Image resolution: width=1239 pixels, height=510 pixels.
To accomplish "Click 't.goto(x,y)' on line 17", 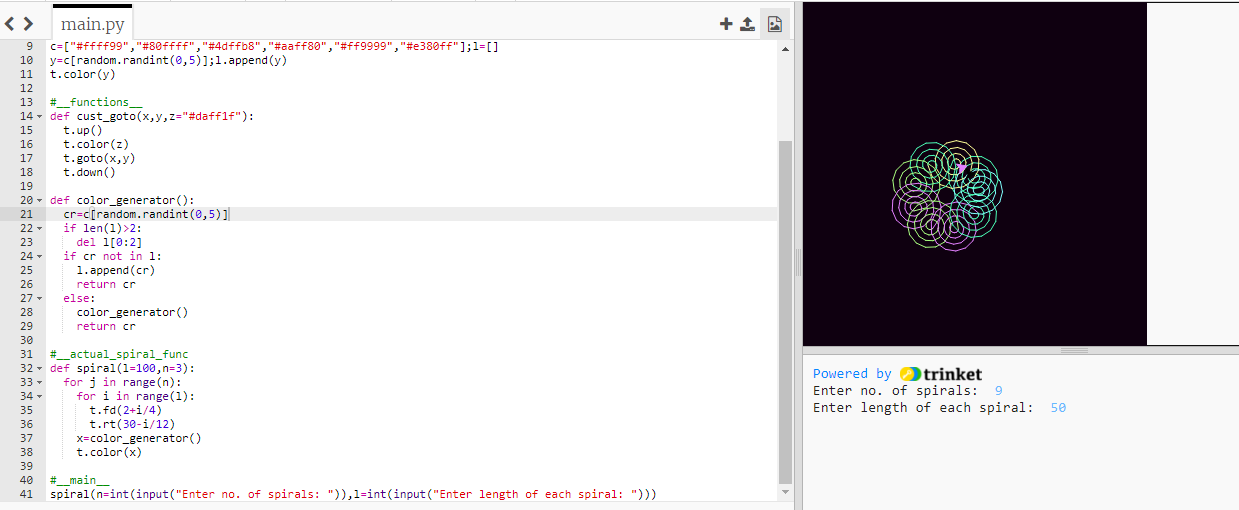I will 99,158.
